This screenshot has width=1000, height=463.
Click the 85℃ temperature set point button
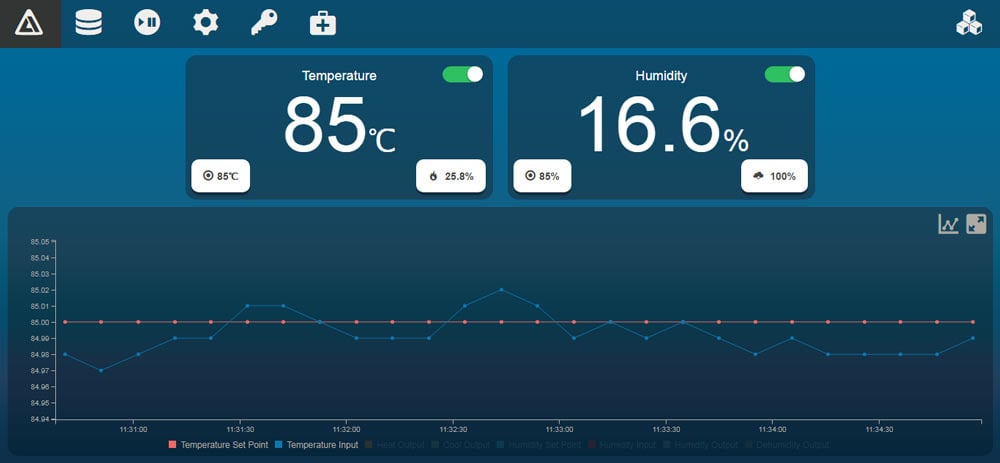pyautogui.click(x=221, y=176)
